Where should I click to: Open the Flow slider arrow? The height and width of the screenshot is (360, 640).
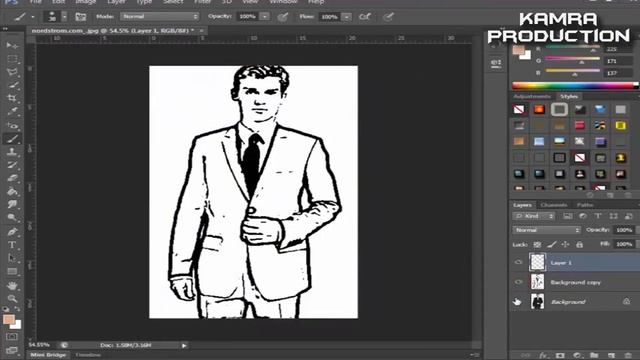(347, 17)
